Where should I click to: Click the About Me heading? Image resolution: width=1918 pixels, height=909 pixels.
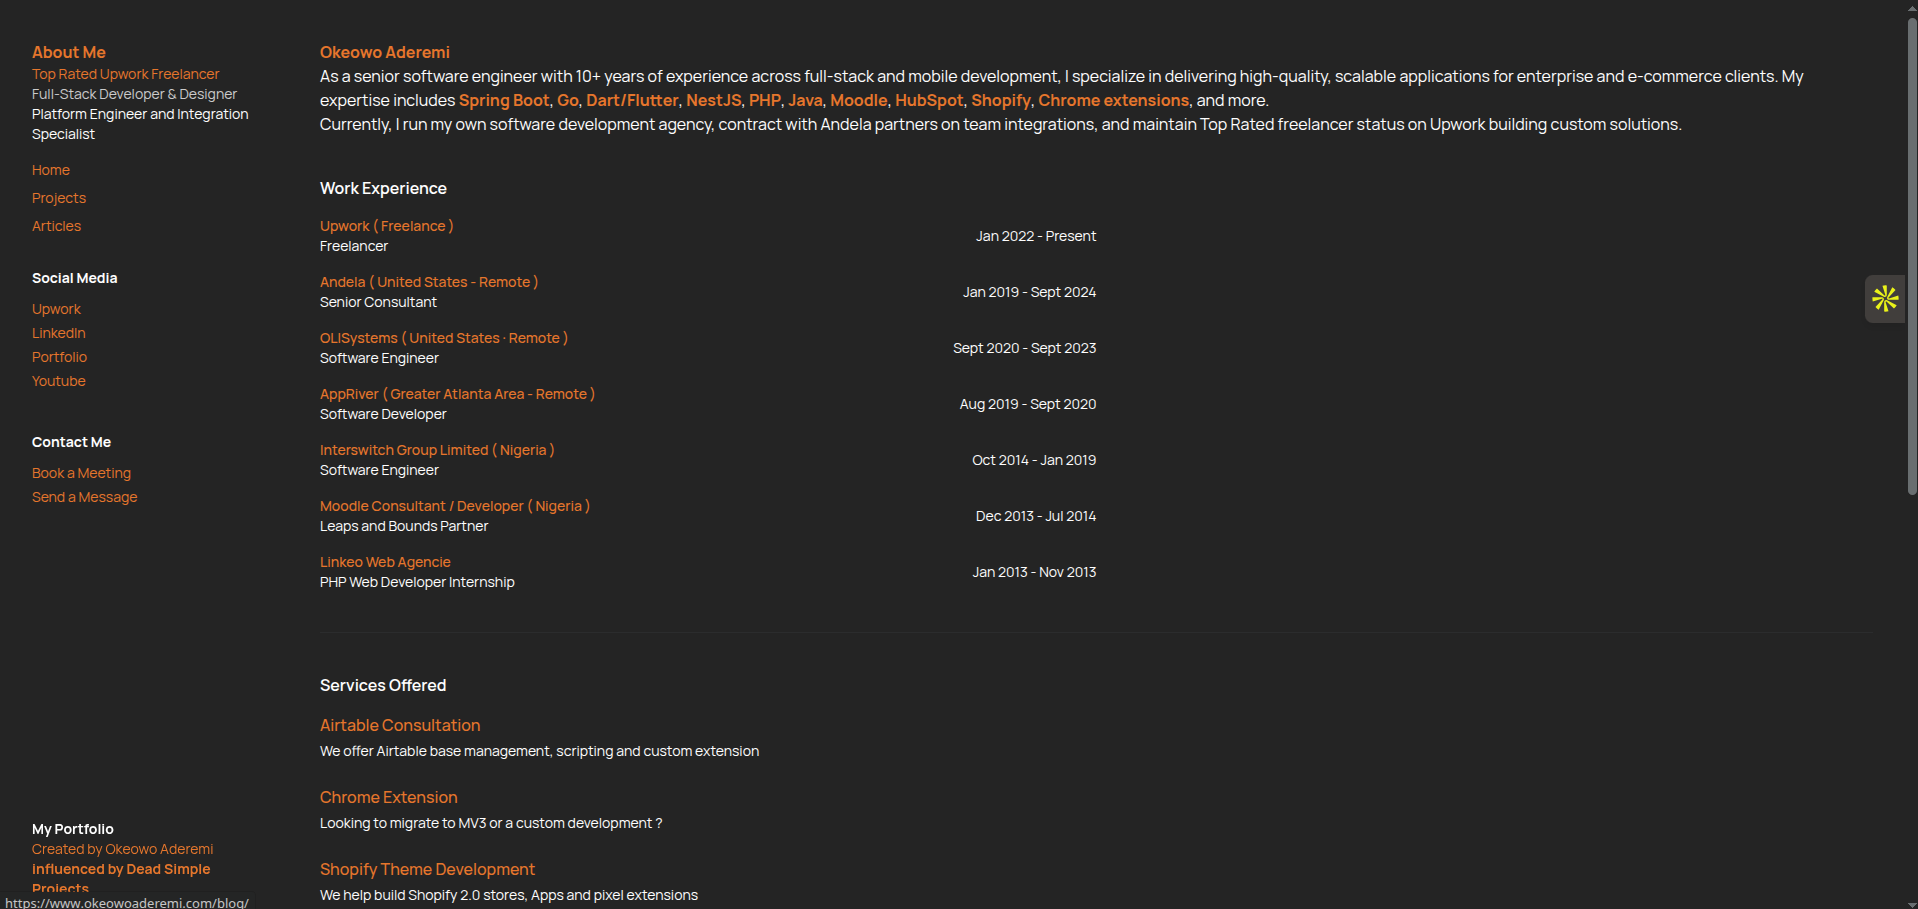point(69,52)
